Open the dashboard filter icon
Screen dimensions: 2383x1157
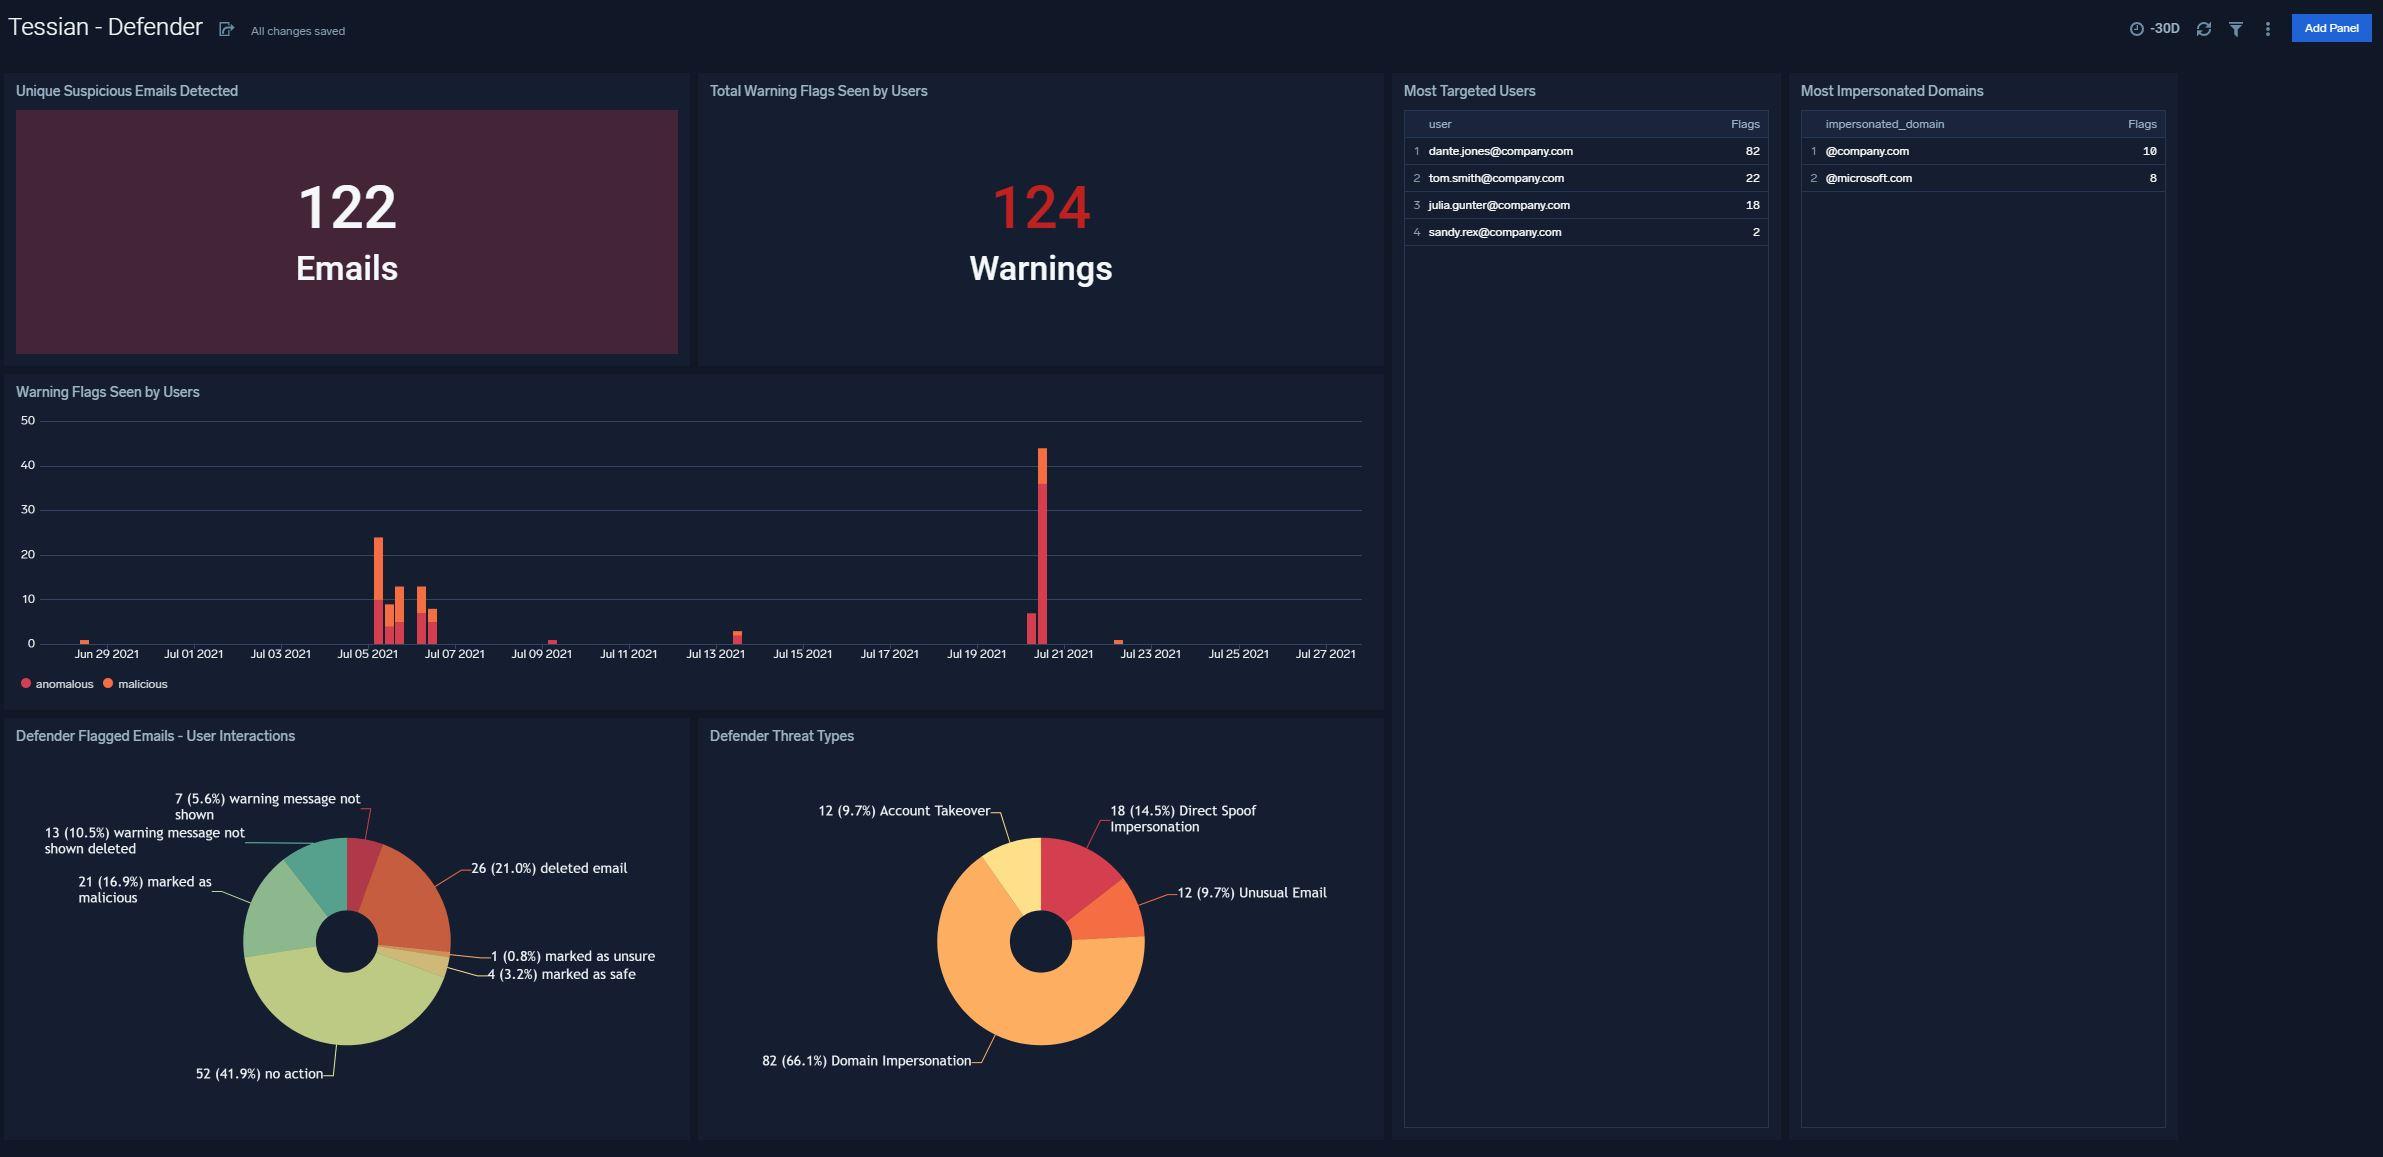[2235, 29]
